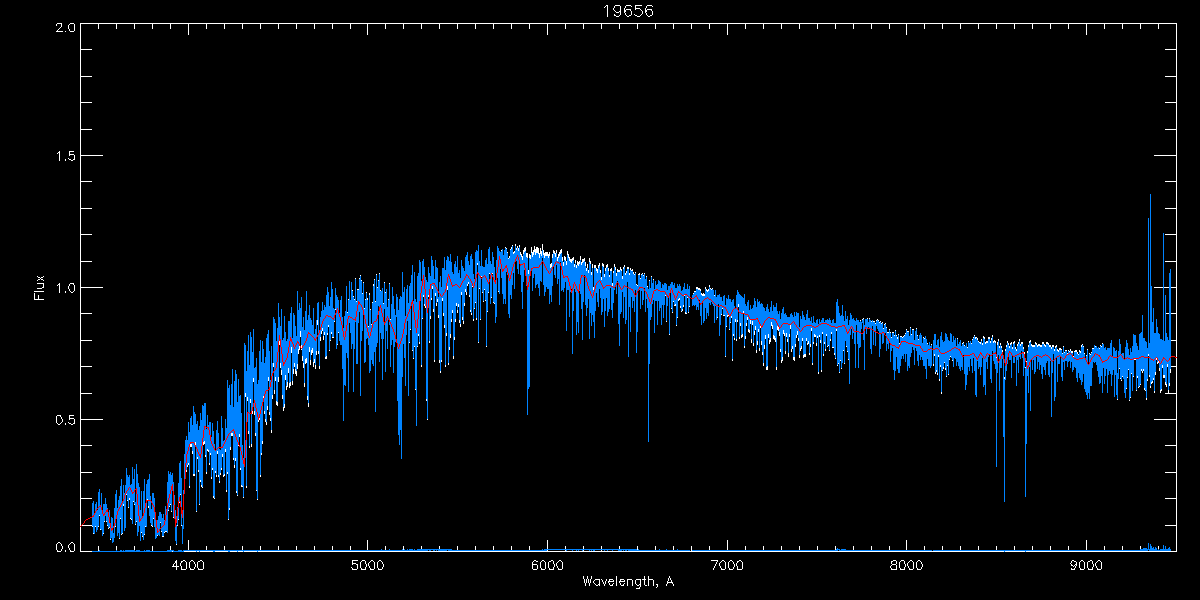Viewport: 1200px width, 600px height.
Task: Click the deep absorption line near 6560 Å
Action: [648, 438]
